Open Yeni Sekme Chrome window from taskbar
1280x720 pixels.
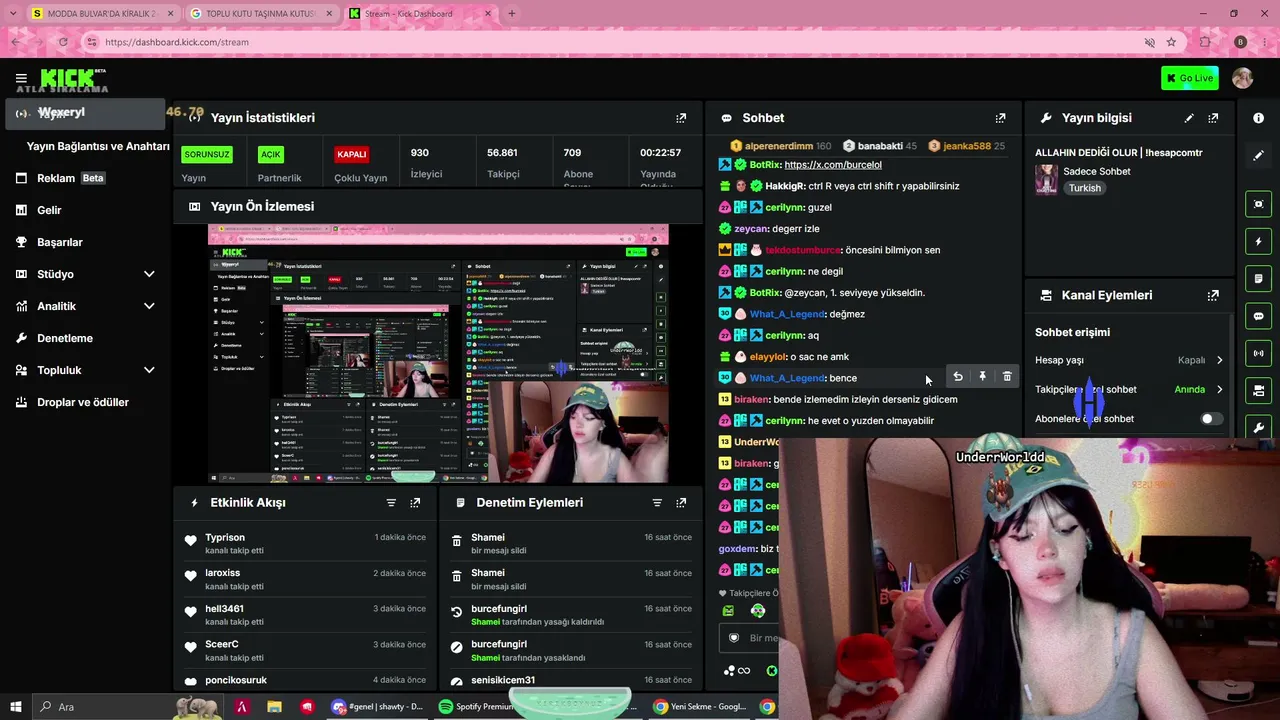[701, 707]
